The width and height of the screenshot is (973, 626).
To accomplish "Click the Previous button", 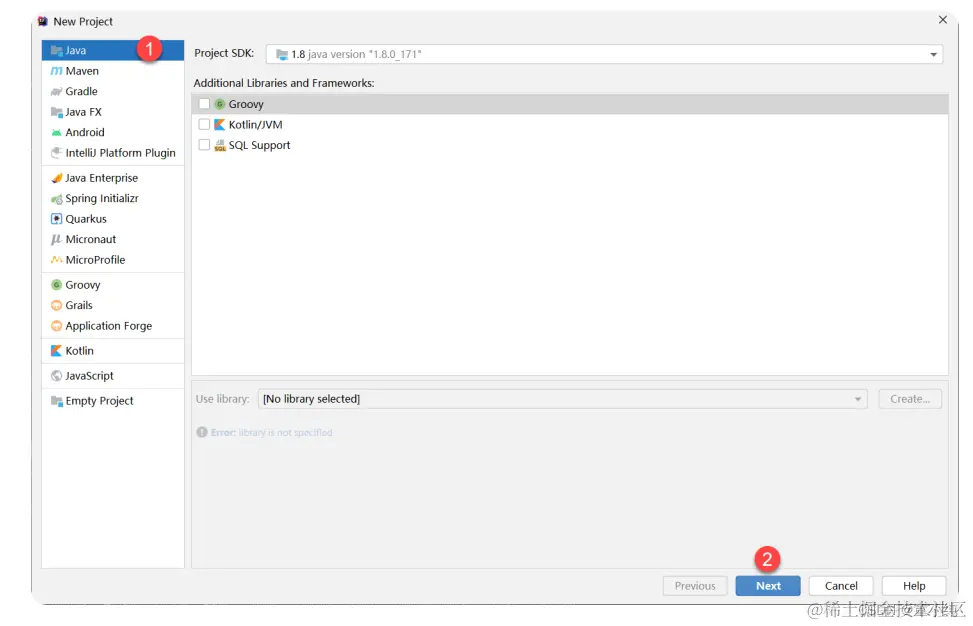I will [695, 586].
